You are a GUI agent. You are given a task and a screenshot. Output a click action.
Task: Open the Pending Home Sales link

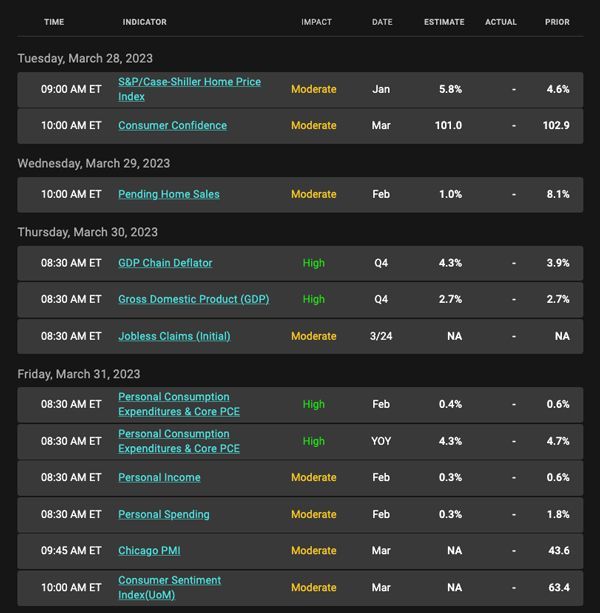[x=169, y=194]
